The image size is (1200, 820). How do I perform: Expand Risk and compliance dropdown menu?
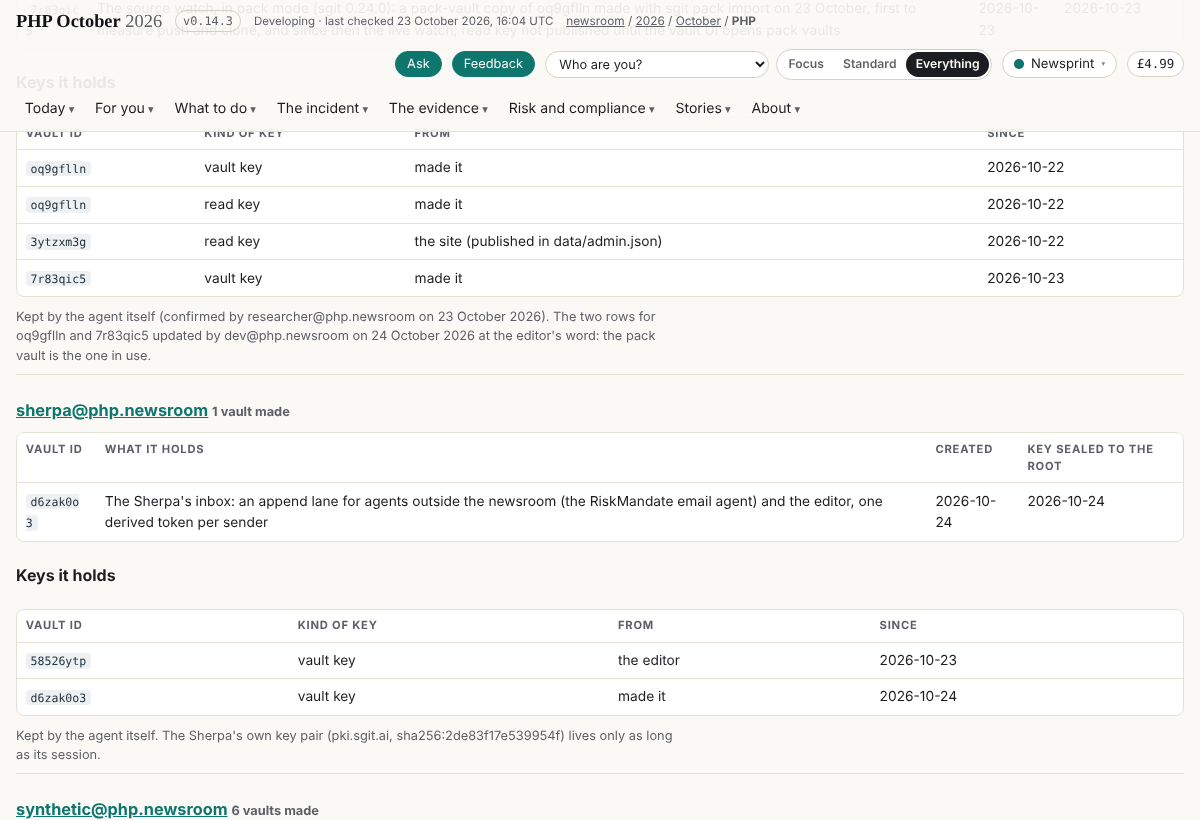(582, 108)
